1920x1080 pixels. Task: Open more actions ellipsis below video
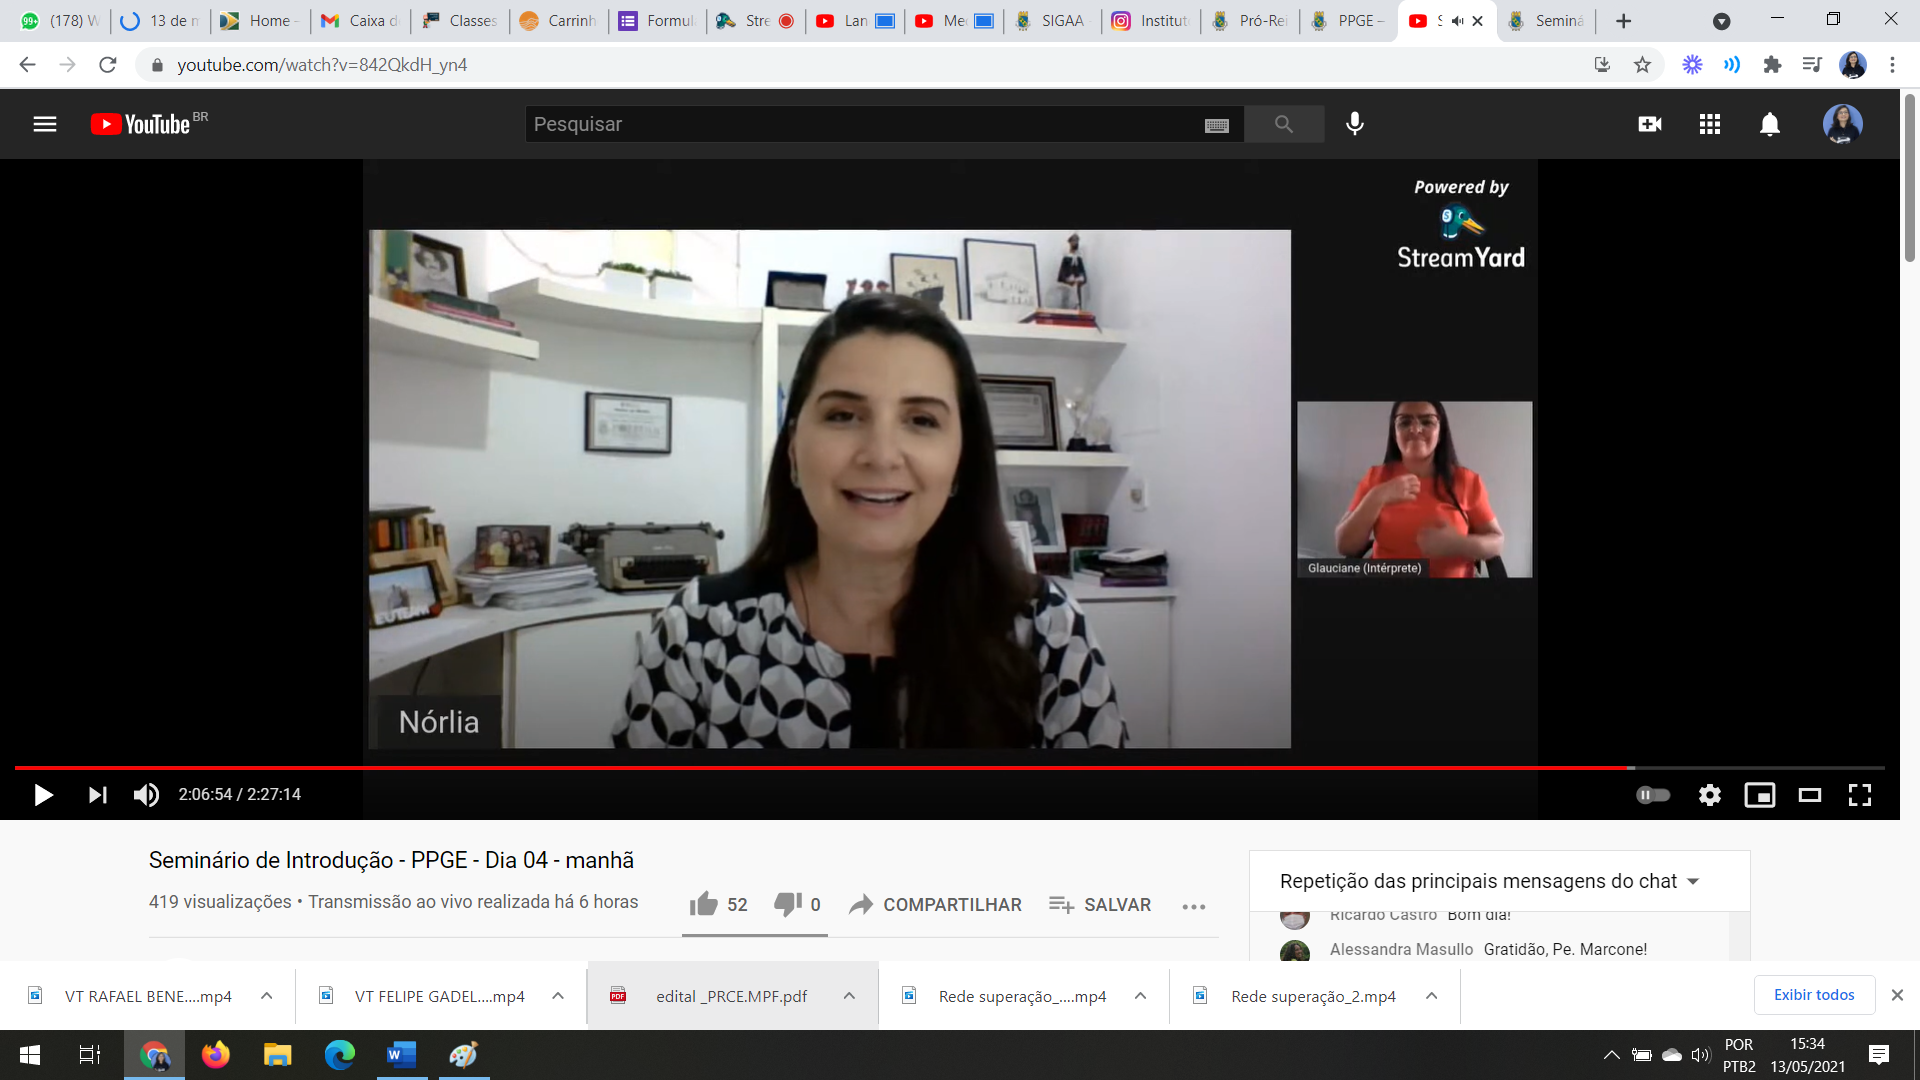(1194, 906)
